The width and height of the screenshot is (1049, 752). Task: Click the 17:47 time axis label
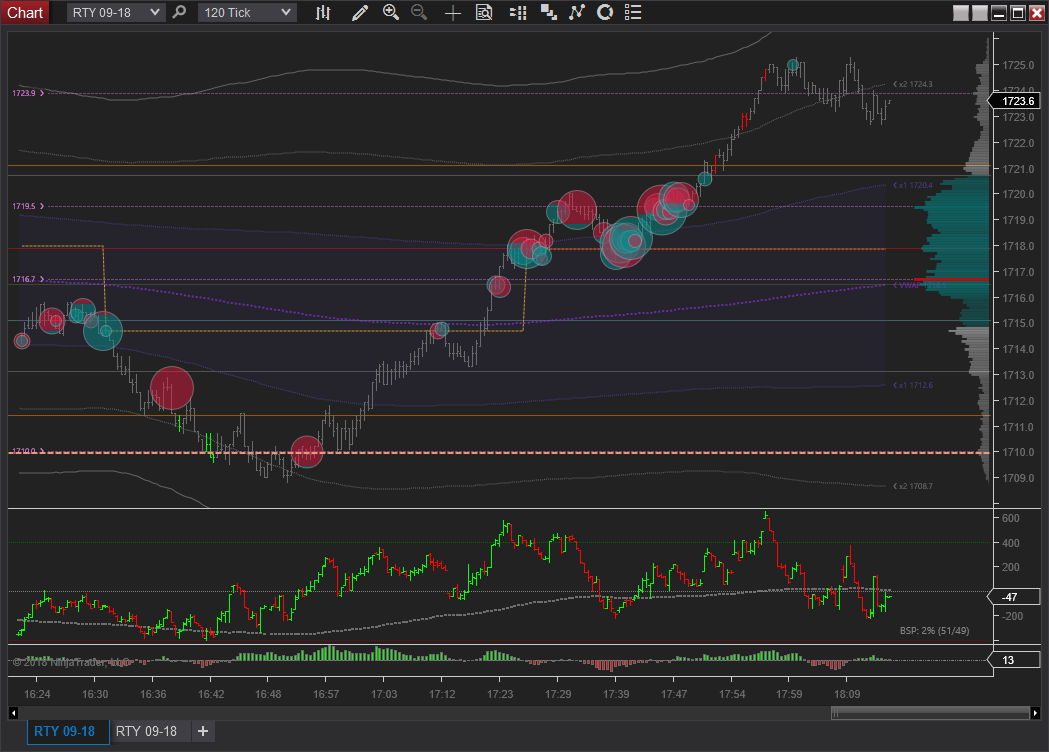(674, 694)
